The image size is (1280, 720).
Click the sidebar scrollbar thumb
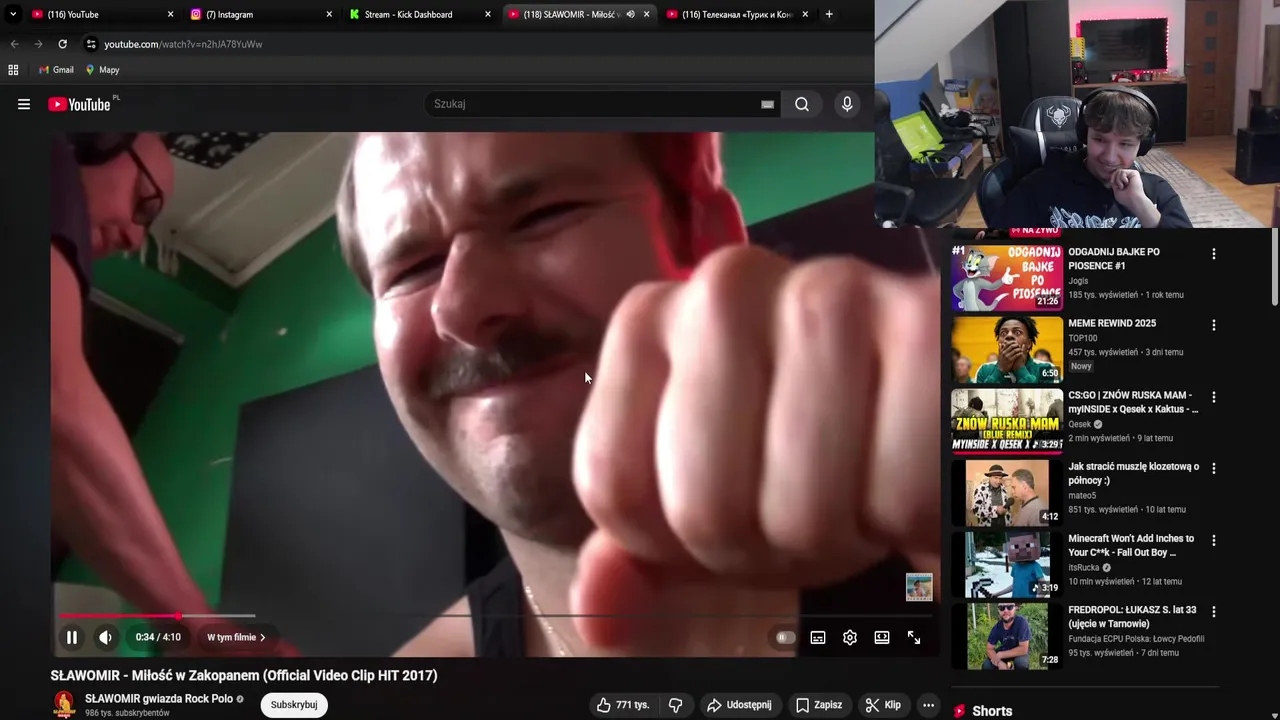point(1275,266)
